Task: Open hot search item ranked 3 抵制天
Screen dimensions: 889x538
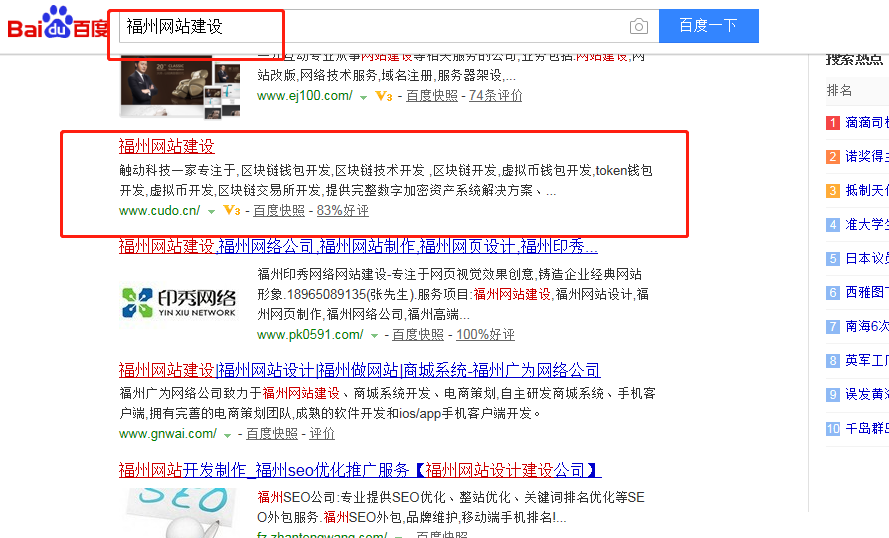Action: coord(867,190)
